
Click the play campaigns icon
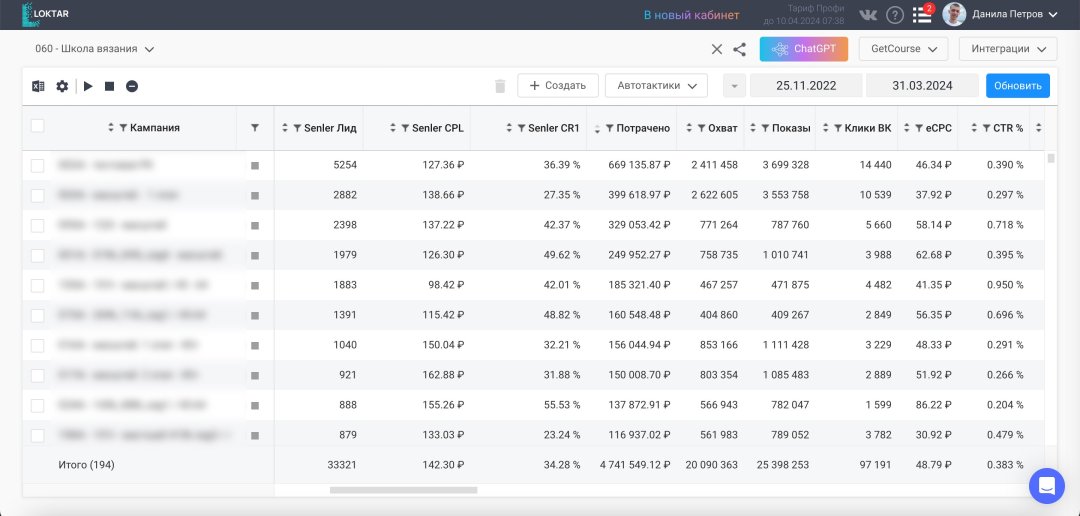pyautogui.click(x=88, y=86)
